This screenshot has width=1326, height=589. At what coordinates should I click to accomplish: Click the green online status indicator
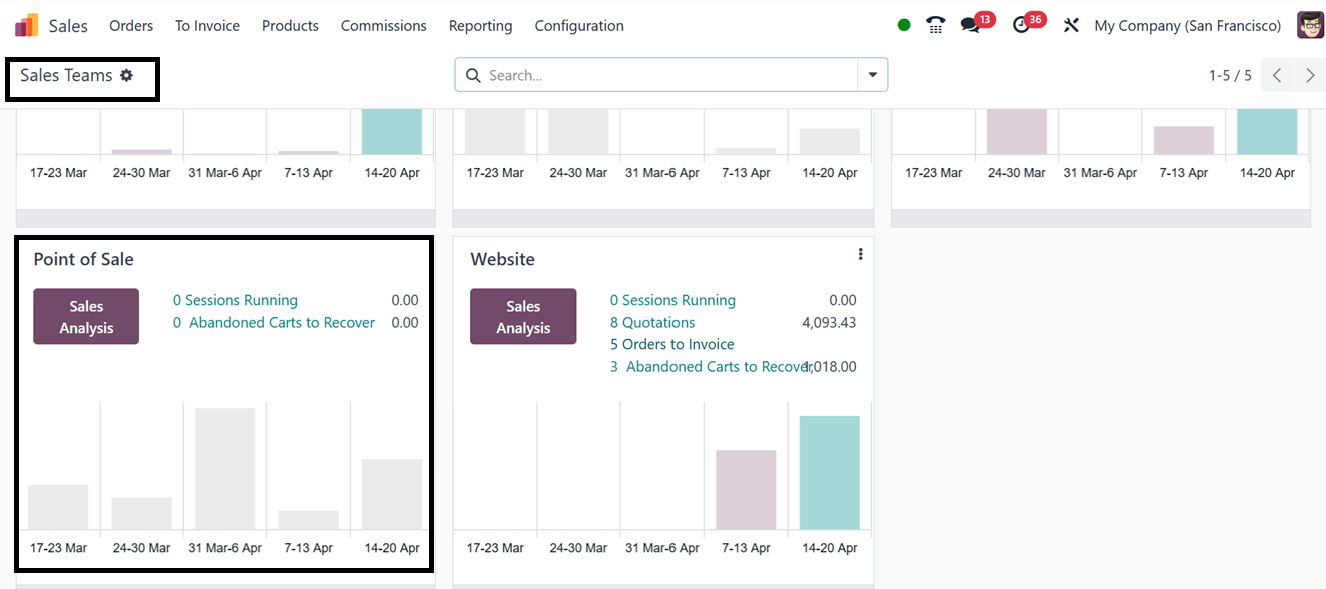[x=904, y=26]
